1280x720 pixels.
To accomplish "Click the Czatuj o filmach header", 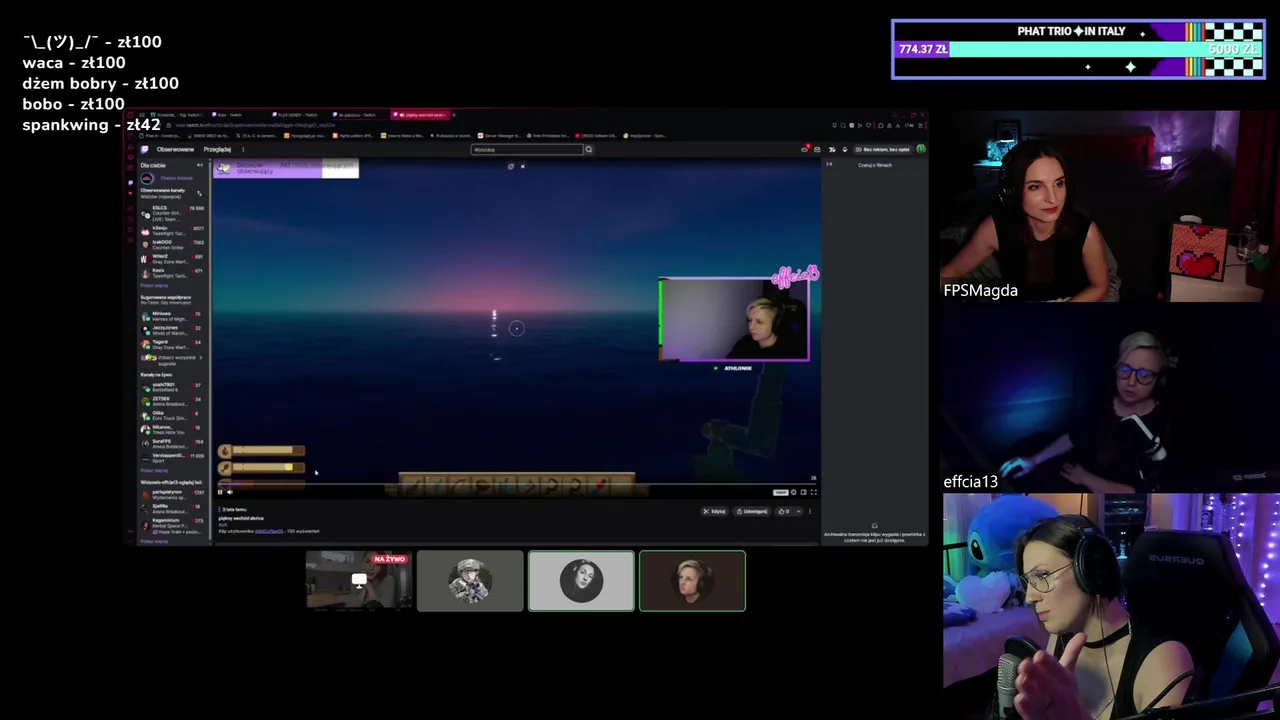I will (x=875, y=165).
